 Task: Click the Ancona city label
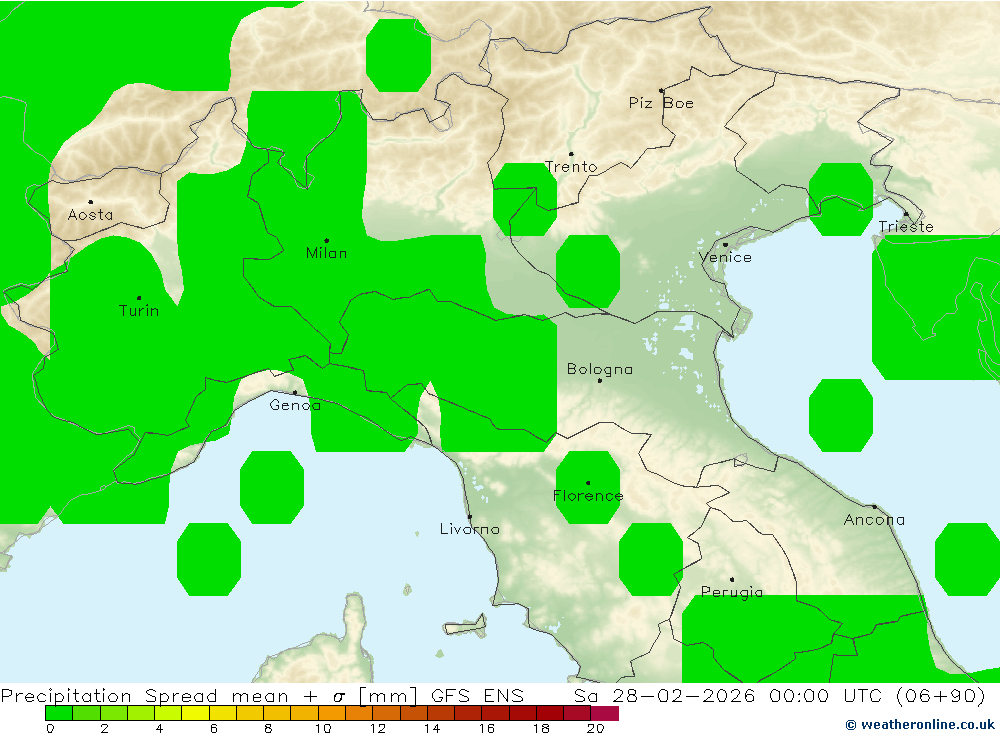[874, 520]
